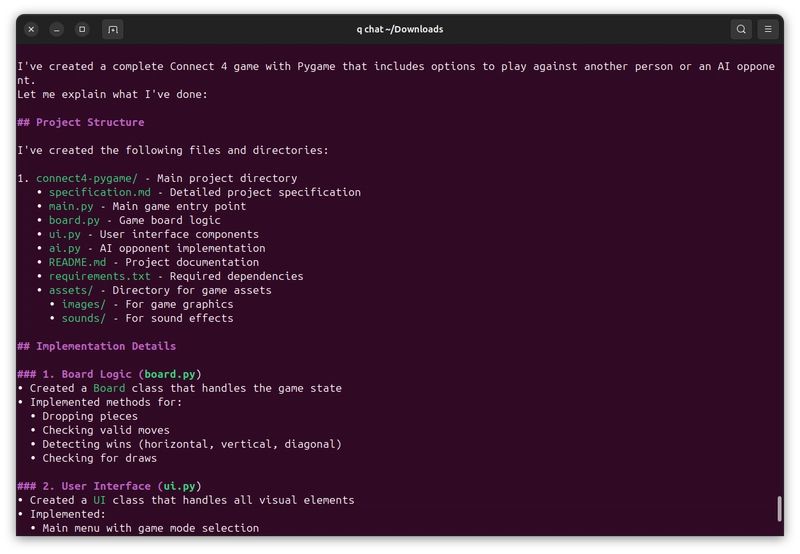
Task: Click the '## Project Structure' heading
Action: [81, 122]
